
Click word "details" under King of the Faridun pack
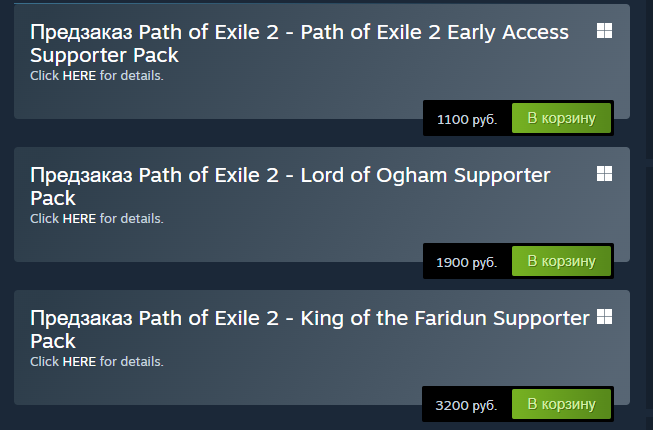[142, 362]
